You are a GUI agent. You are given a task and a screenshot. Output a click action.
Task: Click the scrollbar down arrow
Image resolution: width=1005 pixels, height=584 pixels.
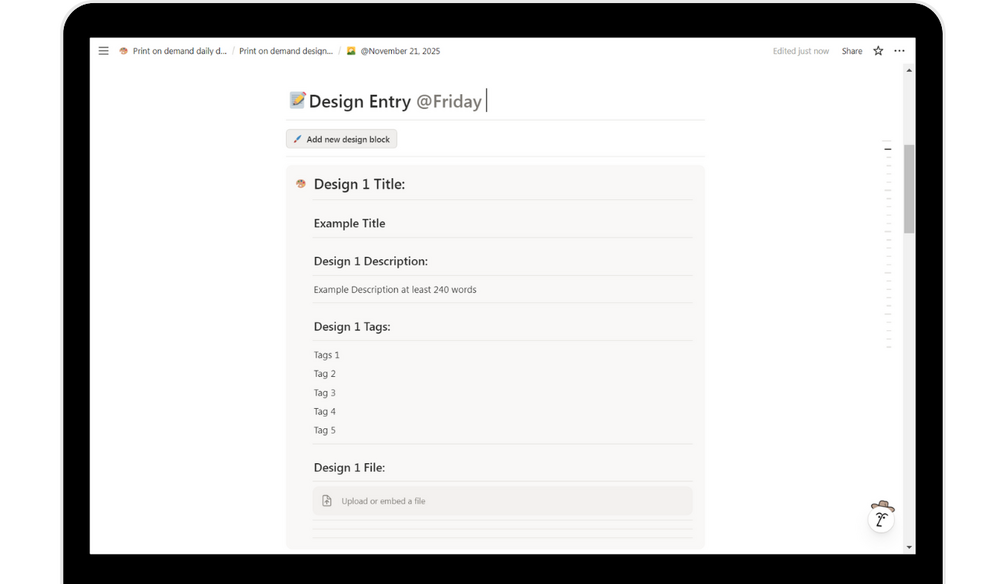coord(909,547)
